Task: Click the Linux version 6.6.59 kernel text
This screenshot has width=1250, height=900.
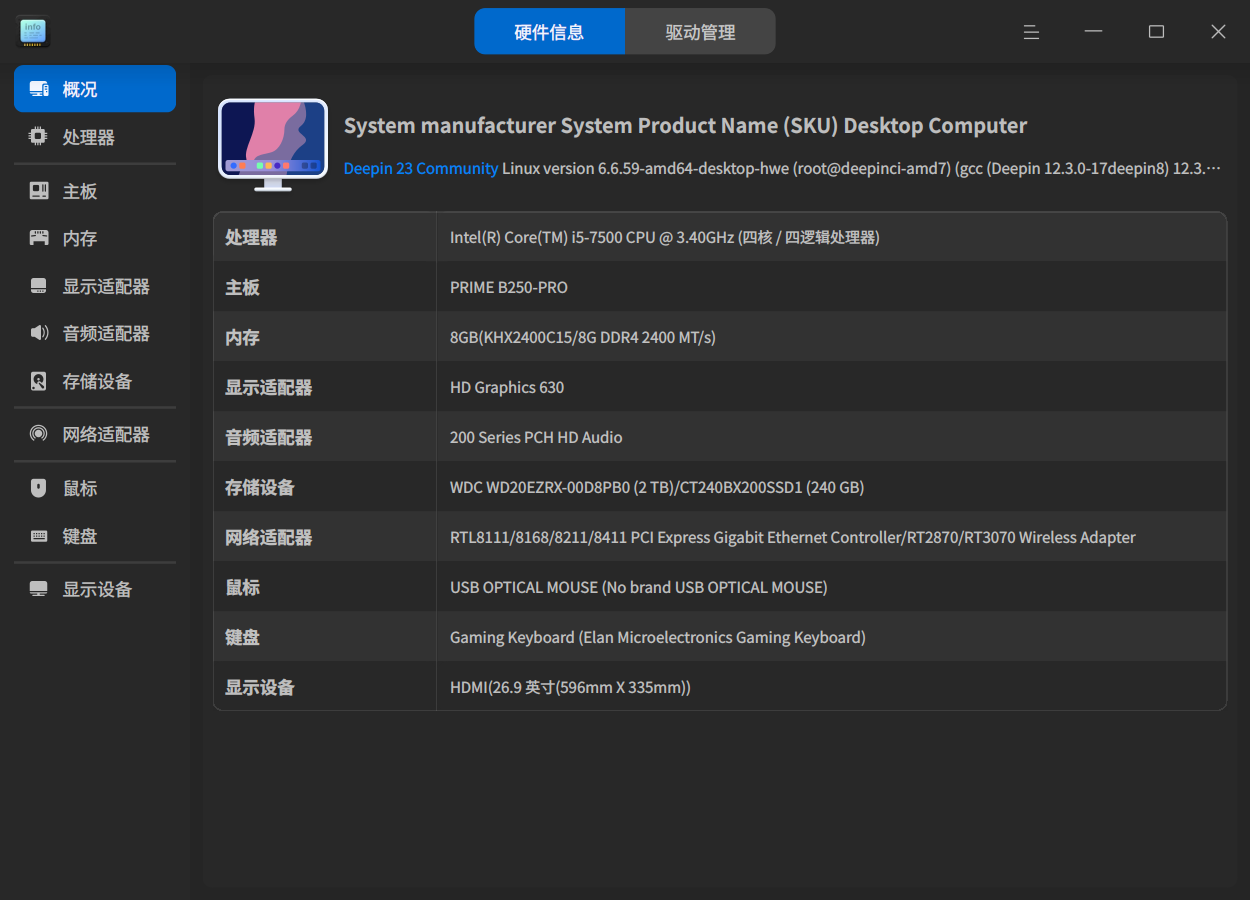Action: 862,168
